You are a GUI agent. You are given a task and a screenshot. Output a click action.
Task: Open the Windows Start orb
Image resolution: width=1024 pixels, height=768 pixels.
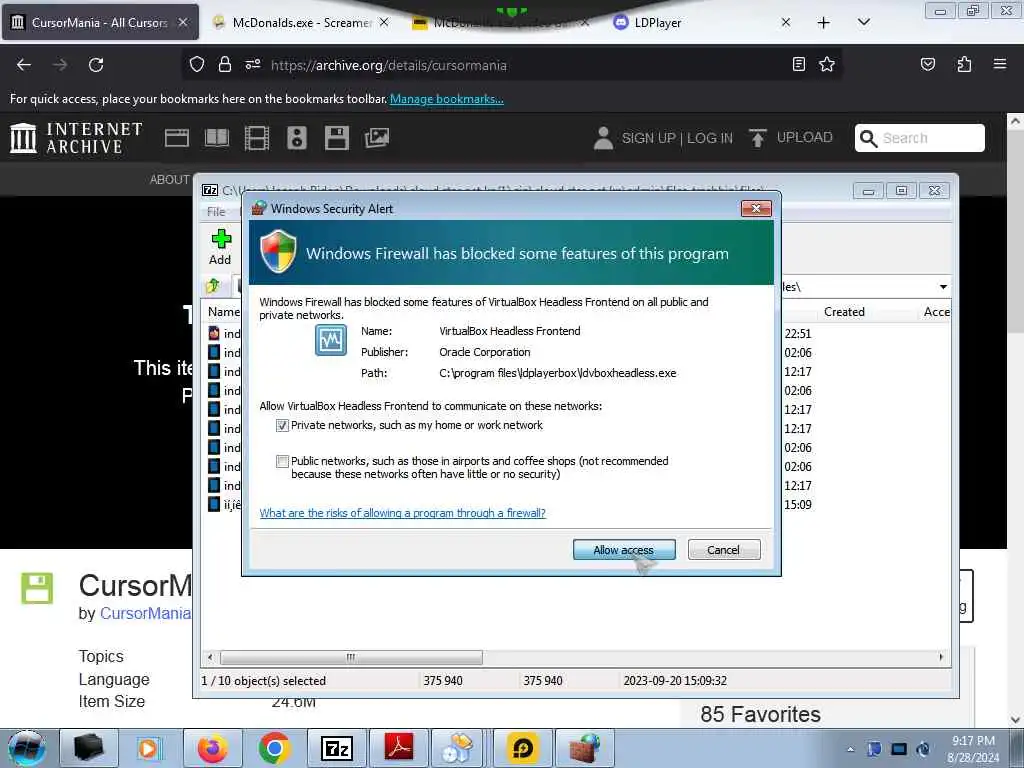tap(27, 748)
